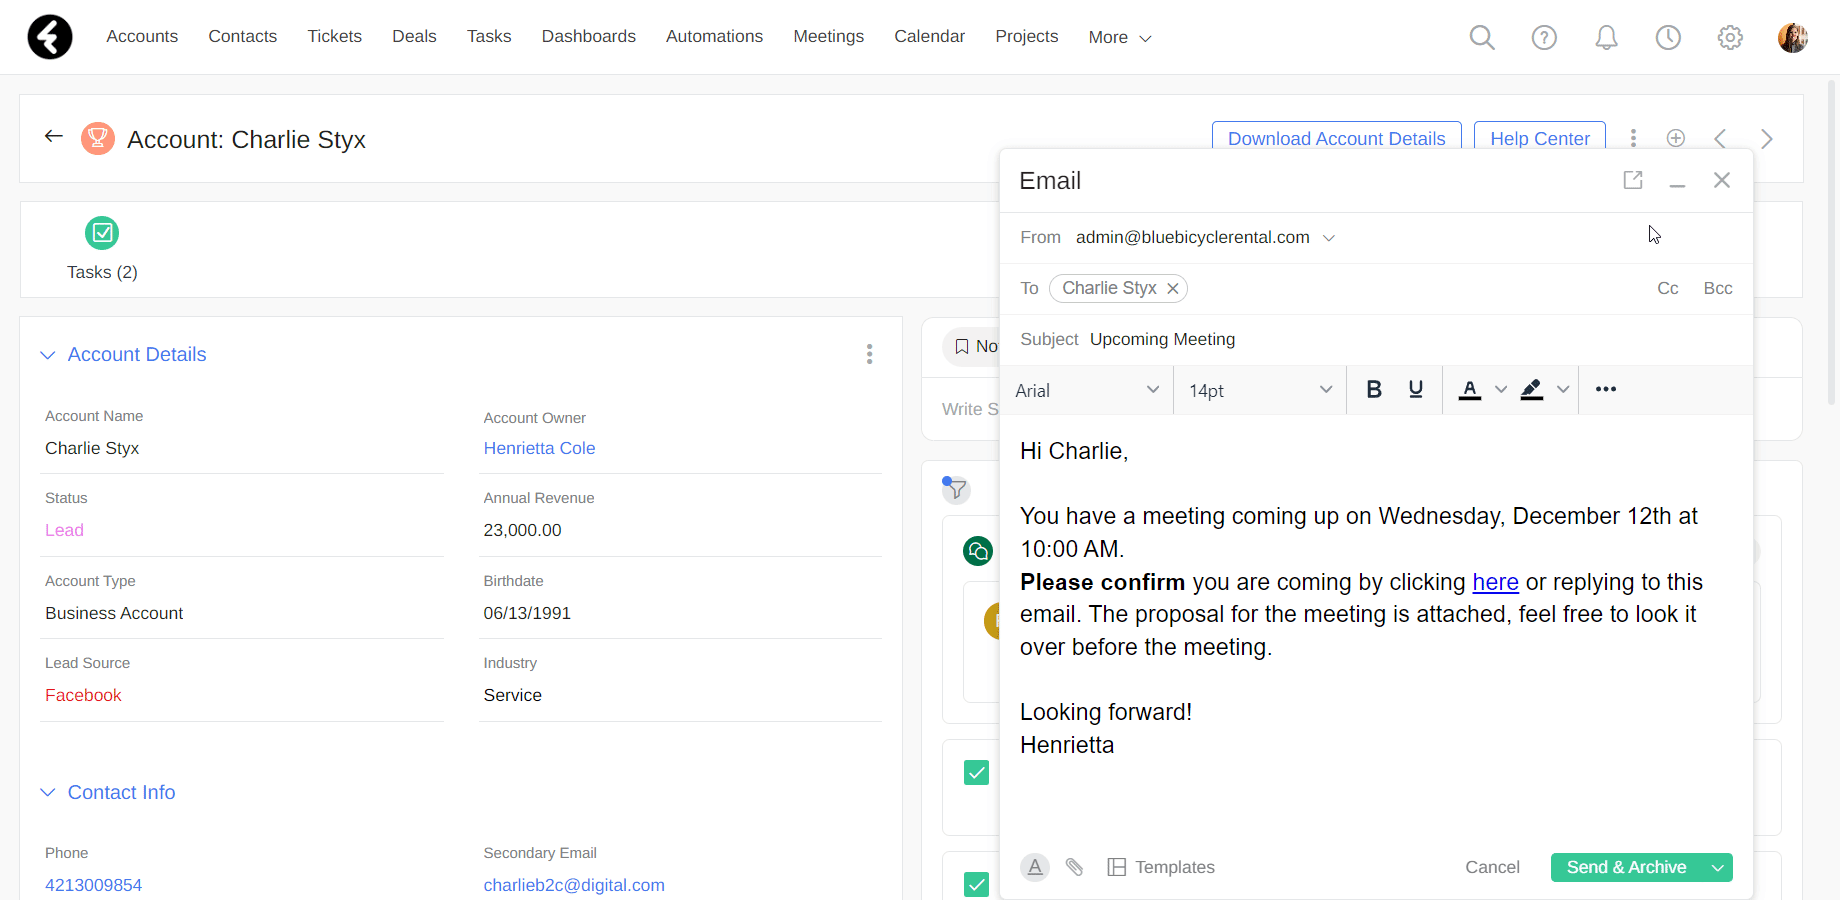
Task: Open the Deals menu
Action: pyautogui.click(x=414, y=36)
